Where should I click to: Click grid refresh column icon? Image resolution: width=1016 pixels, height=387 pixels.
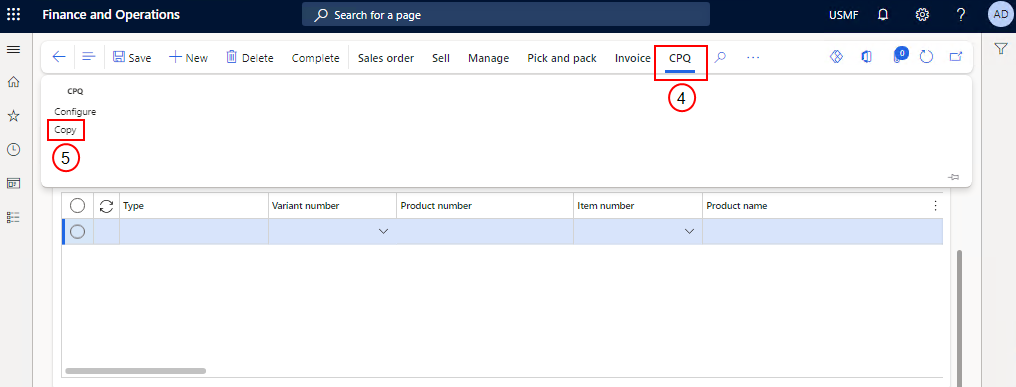[x=106, y=206]
